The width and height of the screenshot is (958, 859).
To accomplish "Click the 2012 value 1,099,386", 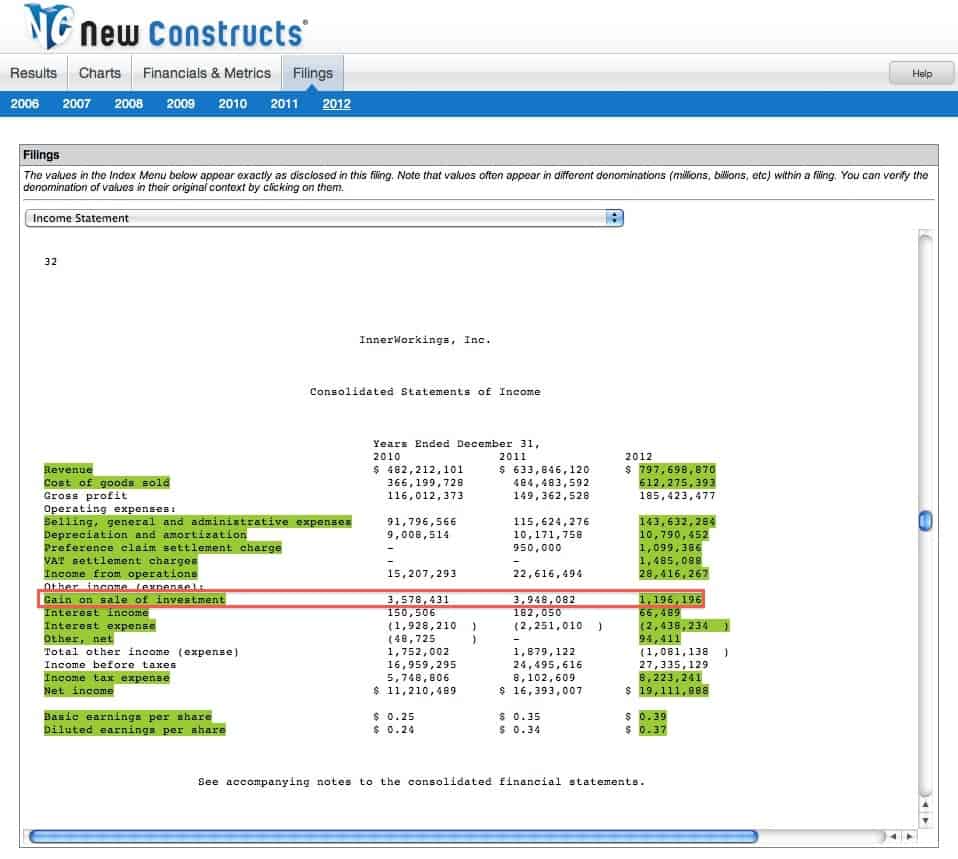I will pos(670,547).
